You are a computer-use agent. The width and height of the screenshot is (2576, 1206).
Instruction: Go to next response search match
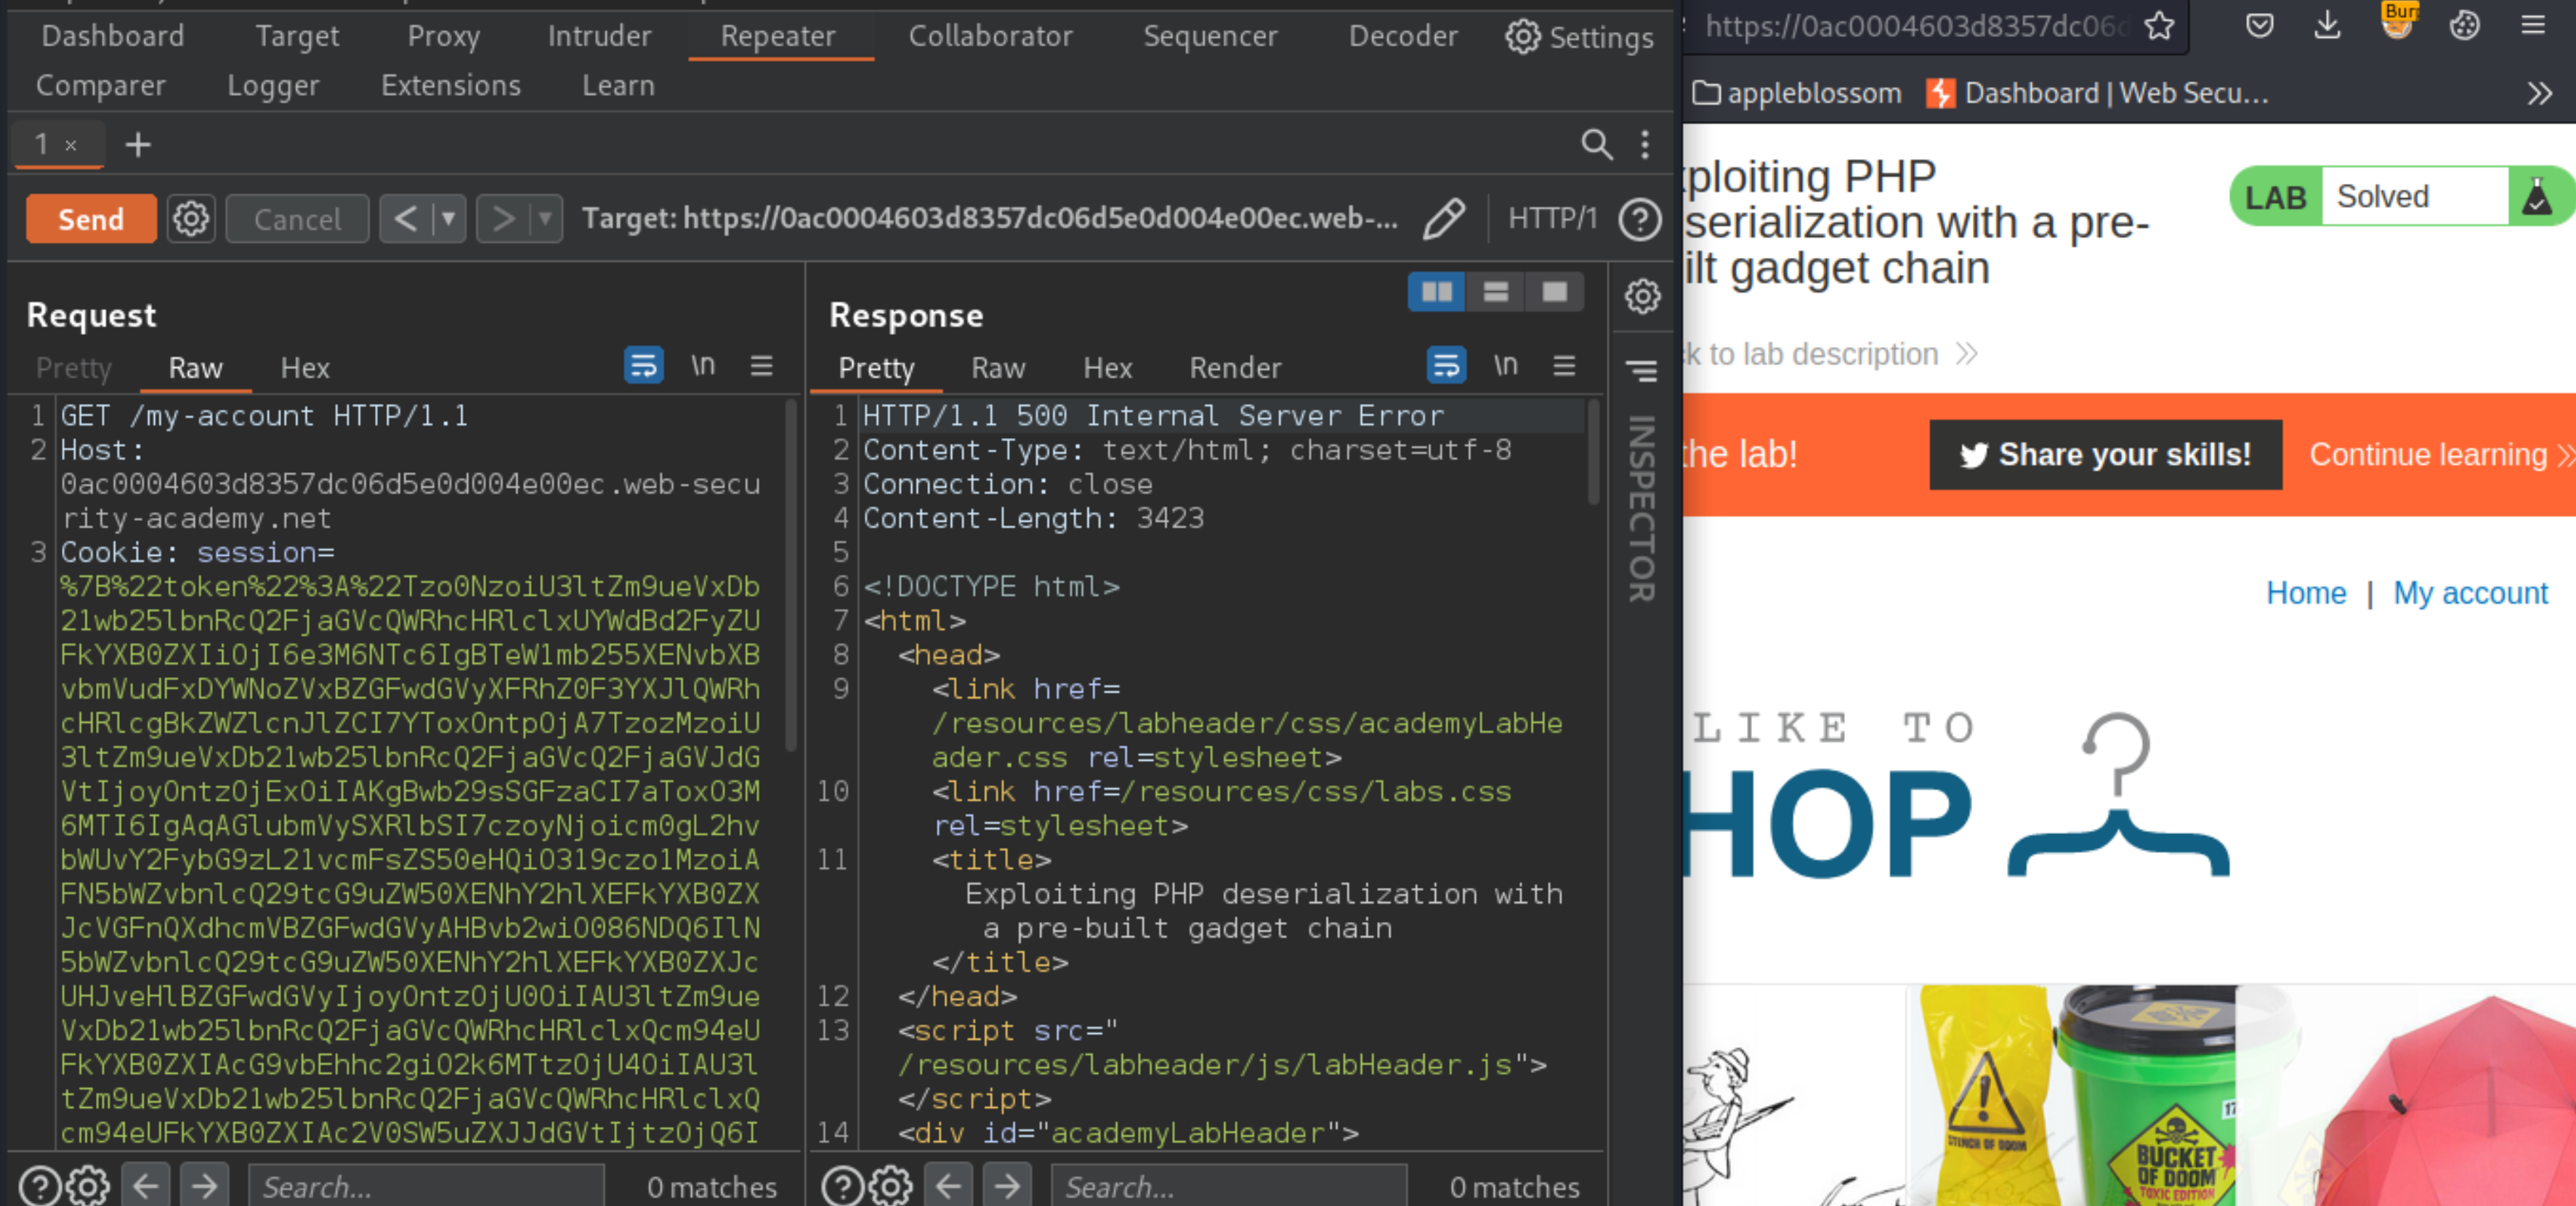coord(1007,1186)
